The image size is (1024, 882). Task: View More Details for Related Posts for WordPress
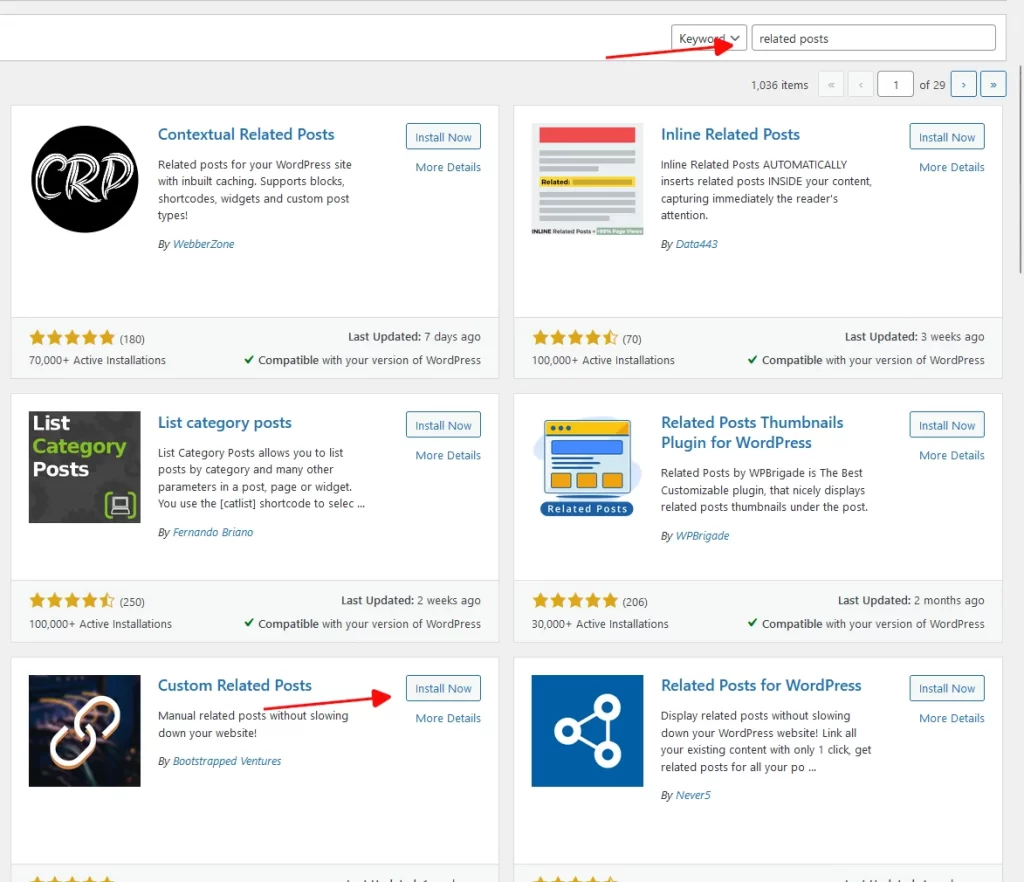952,718
